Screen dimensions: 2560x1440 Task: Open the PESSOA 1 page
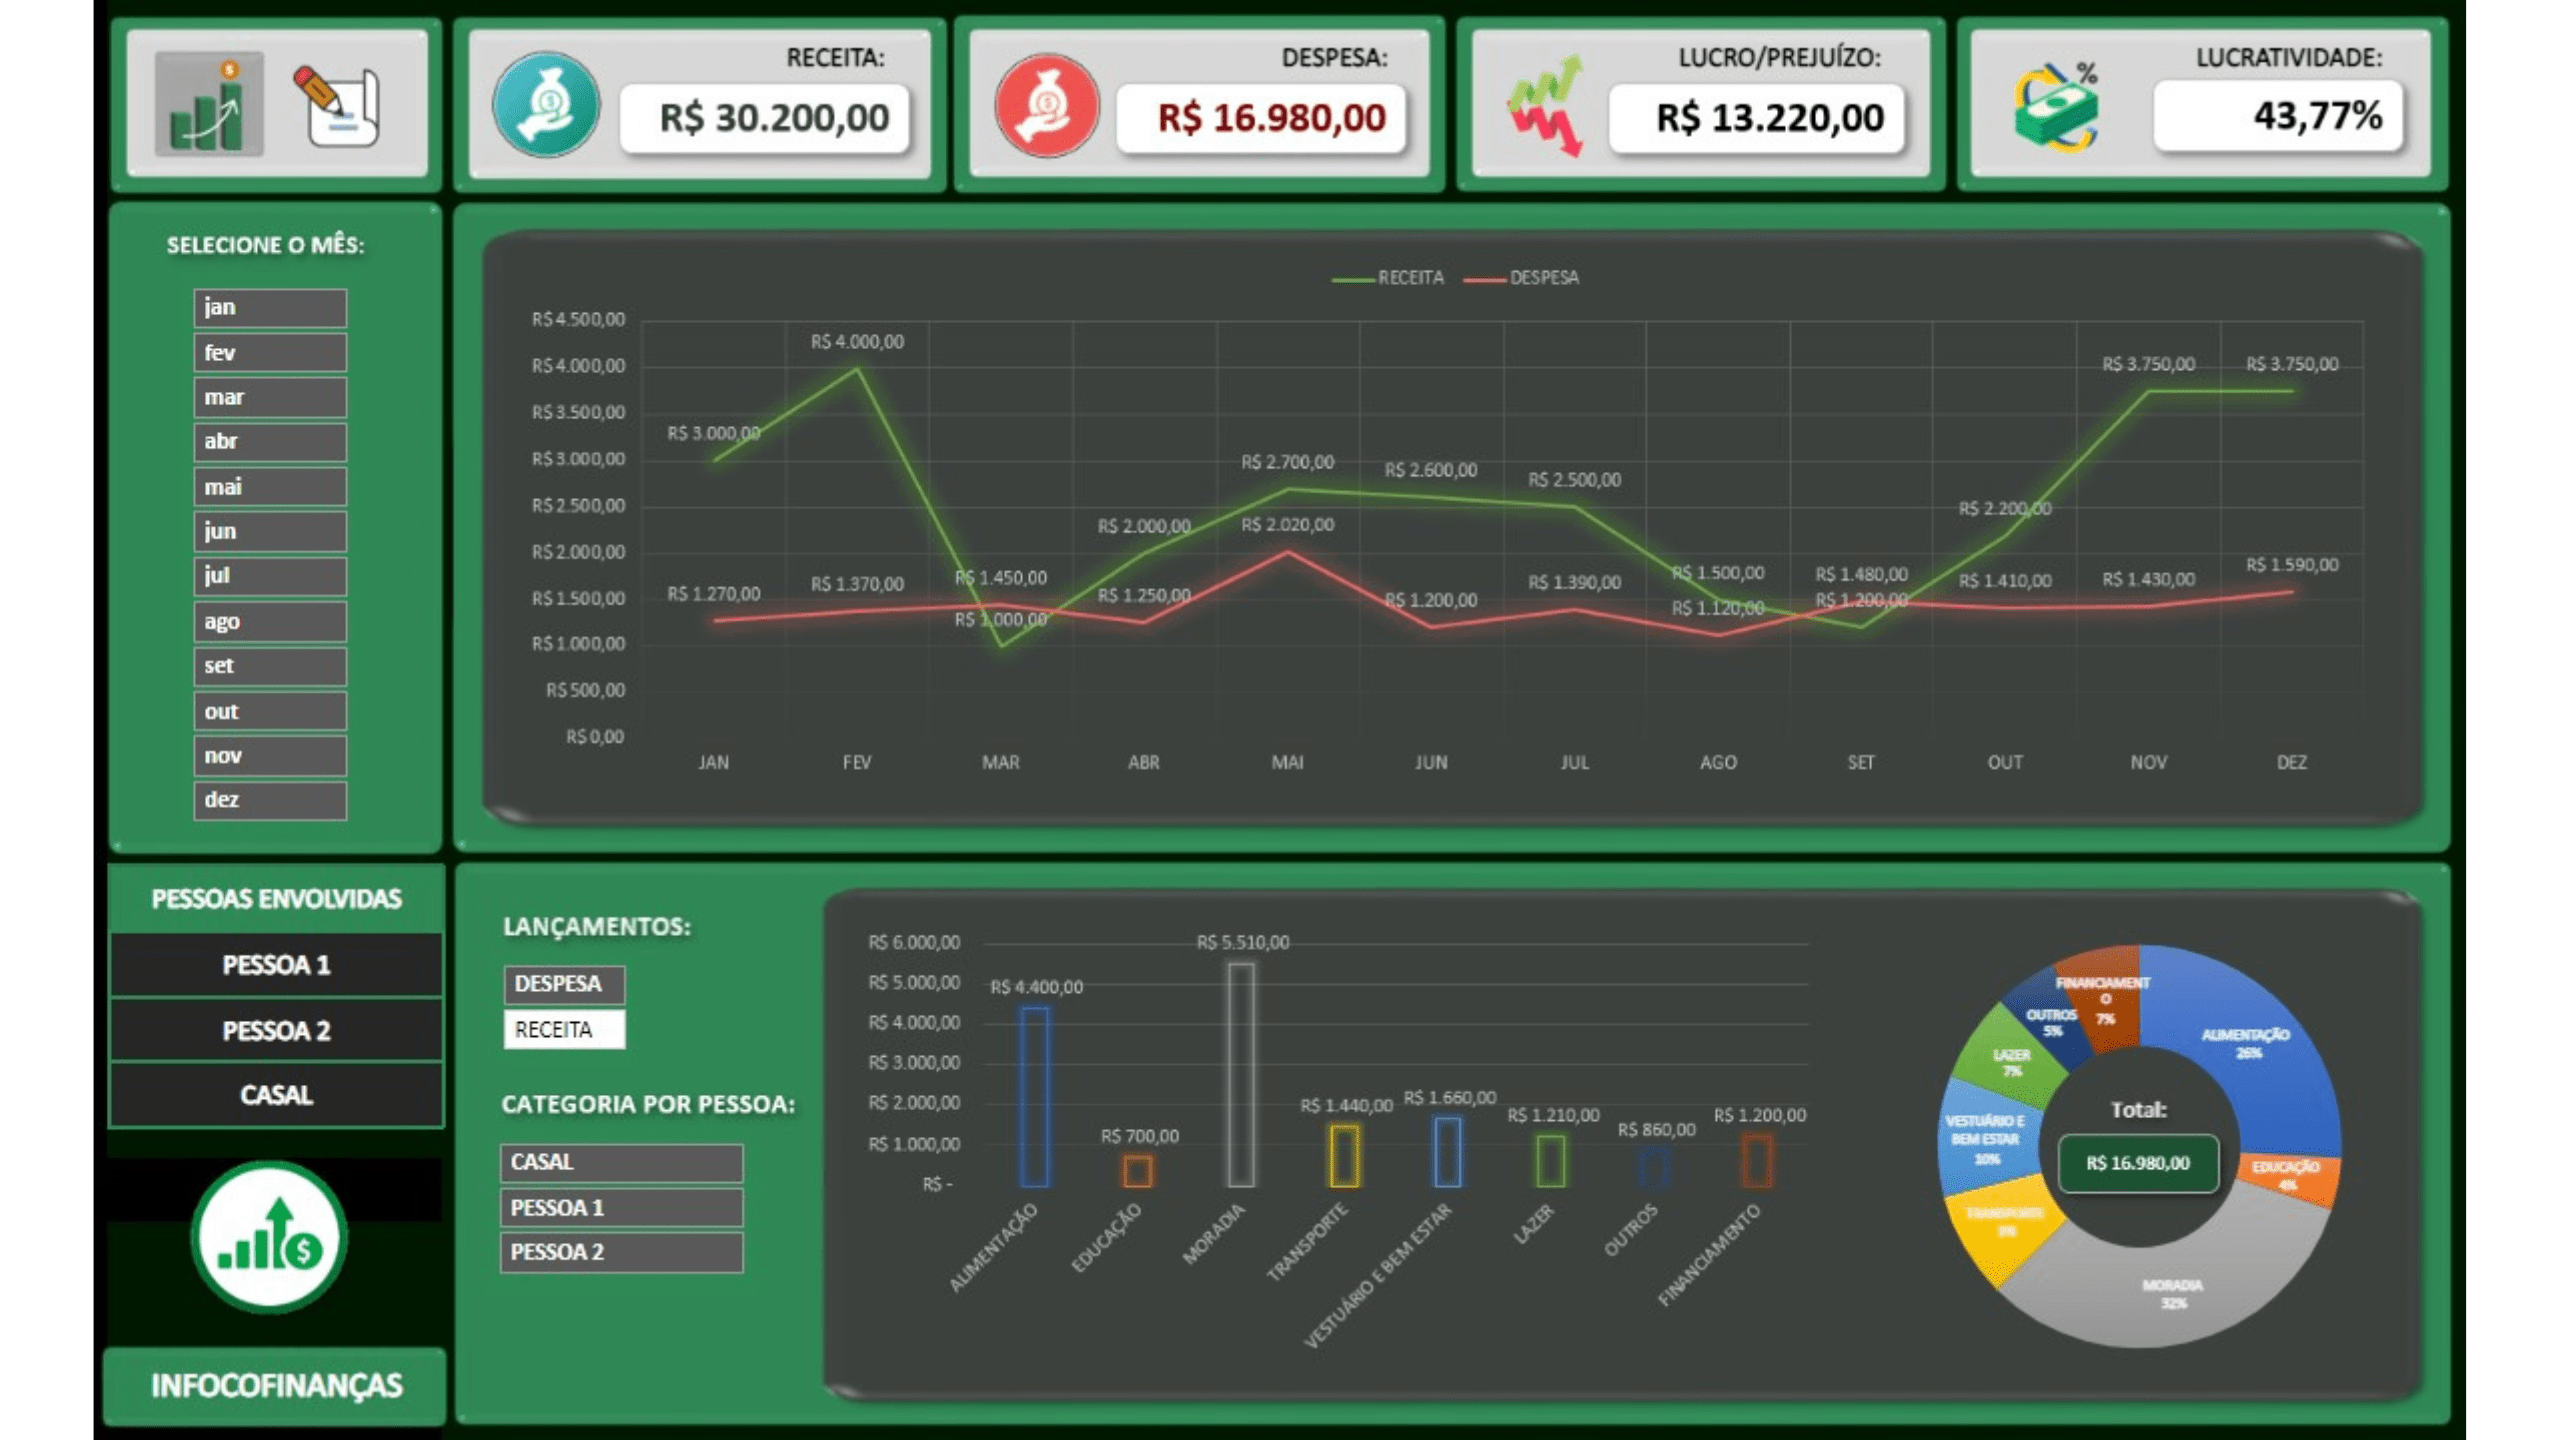point(276,965)
